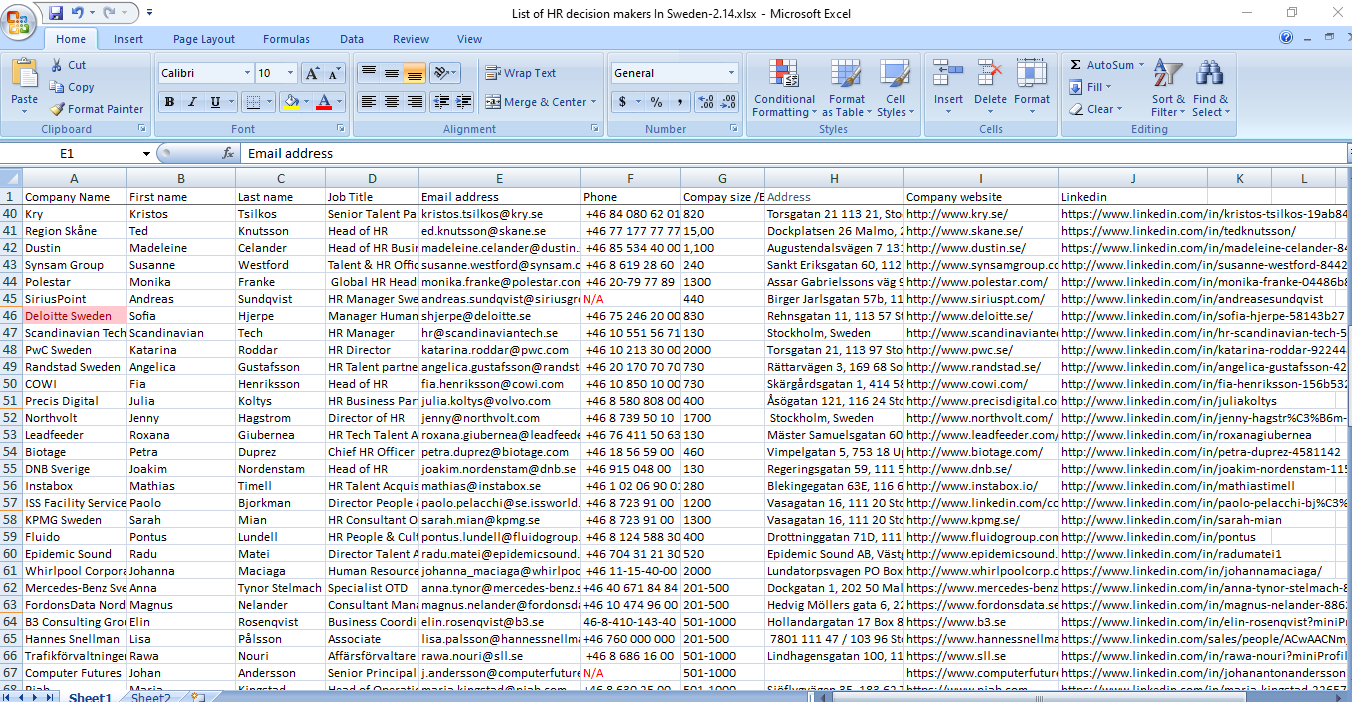This screenshot has width=1352, height=702.
Task: Toggle center text alignment
Action: pyautogui.click(x=391, y=102)
